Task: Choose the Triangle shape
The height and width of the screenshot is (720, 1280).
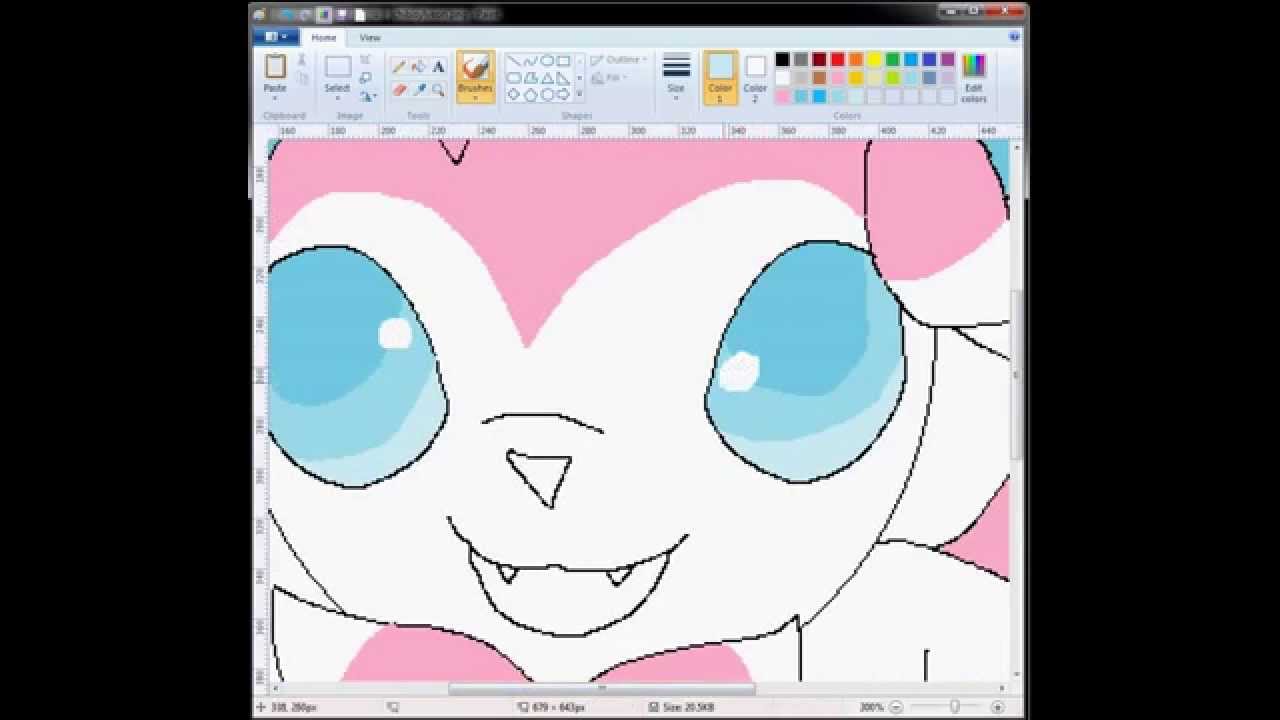Action: click(x=547, y=78)
